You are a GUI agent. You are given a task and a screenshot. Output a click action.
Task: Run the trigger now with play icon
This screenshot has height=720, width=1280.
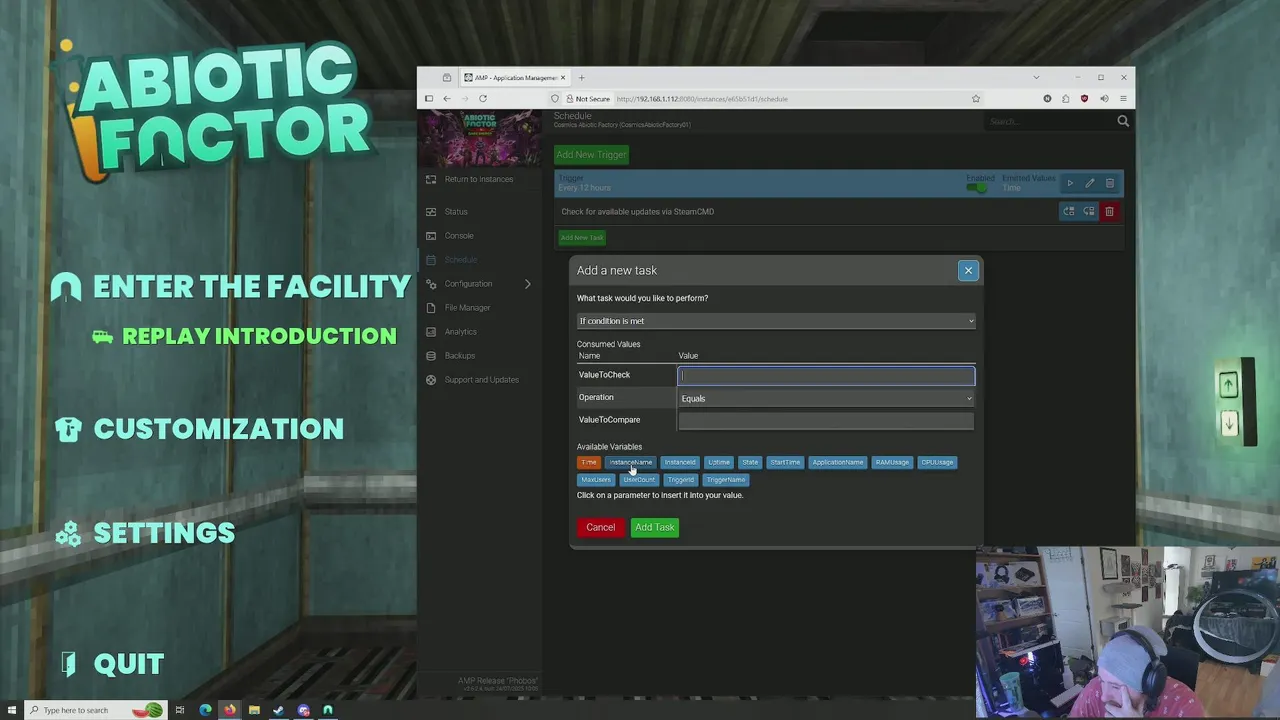1070,184
